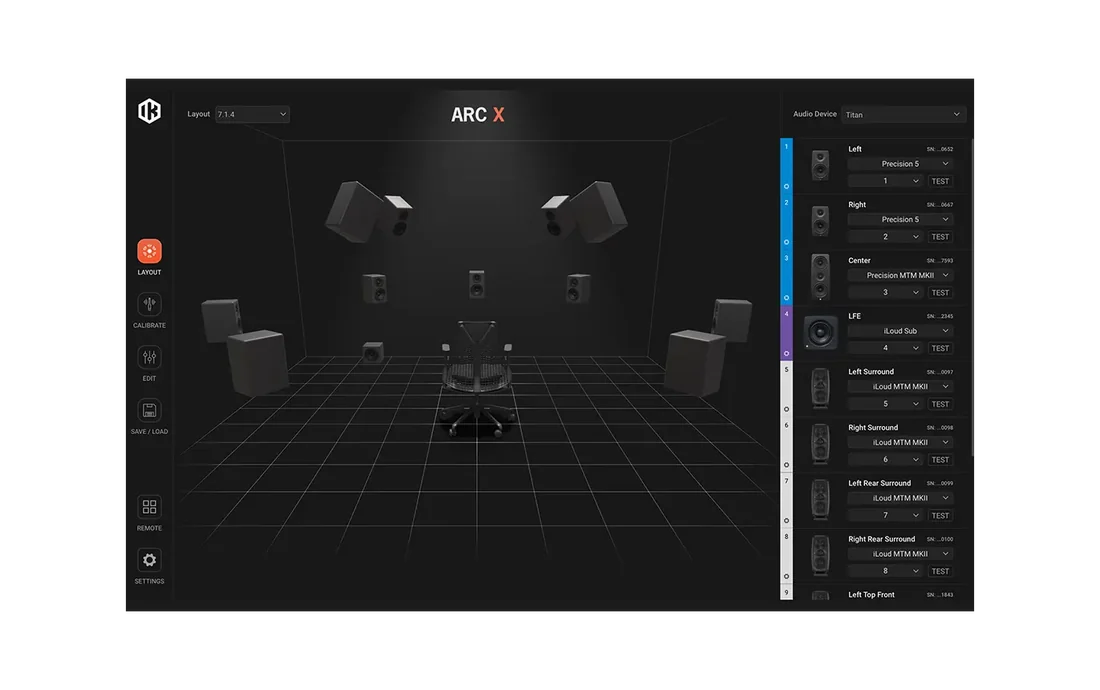Open Left channel output 1 dropdown

tap(885, 181)
